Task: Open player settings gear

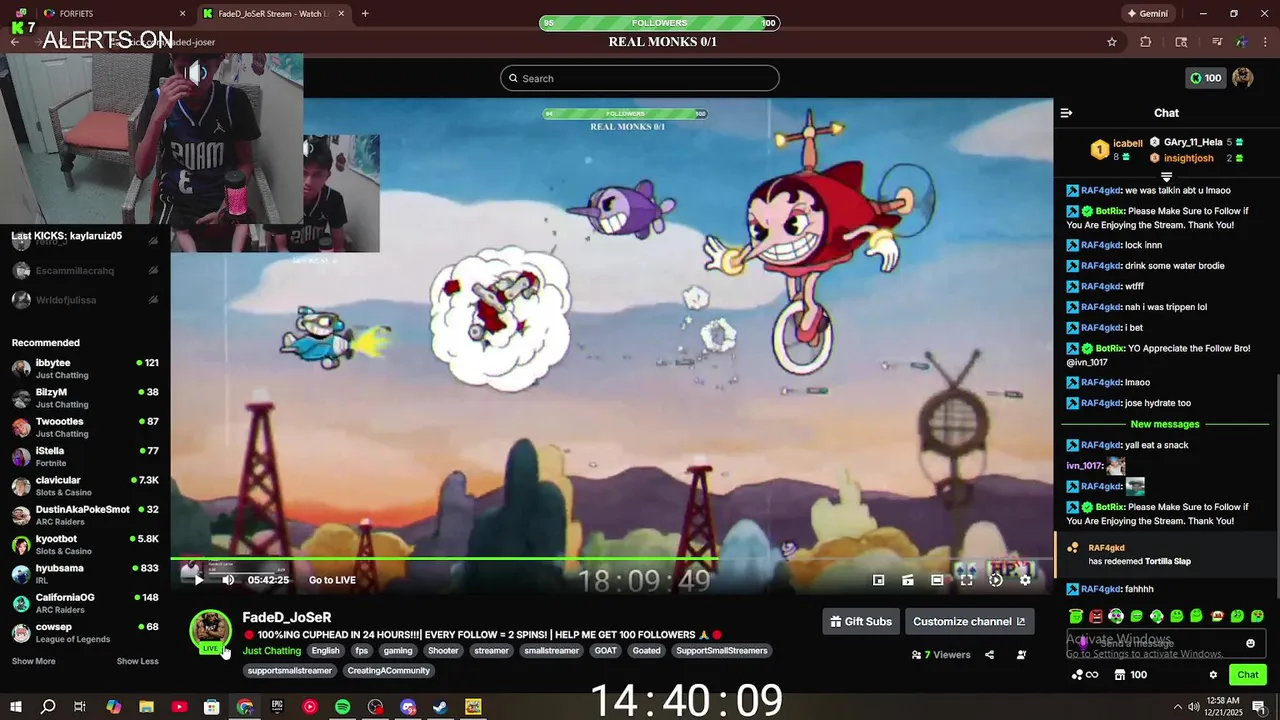Action: [1025, 580]
